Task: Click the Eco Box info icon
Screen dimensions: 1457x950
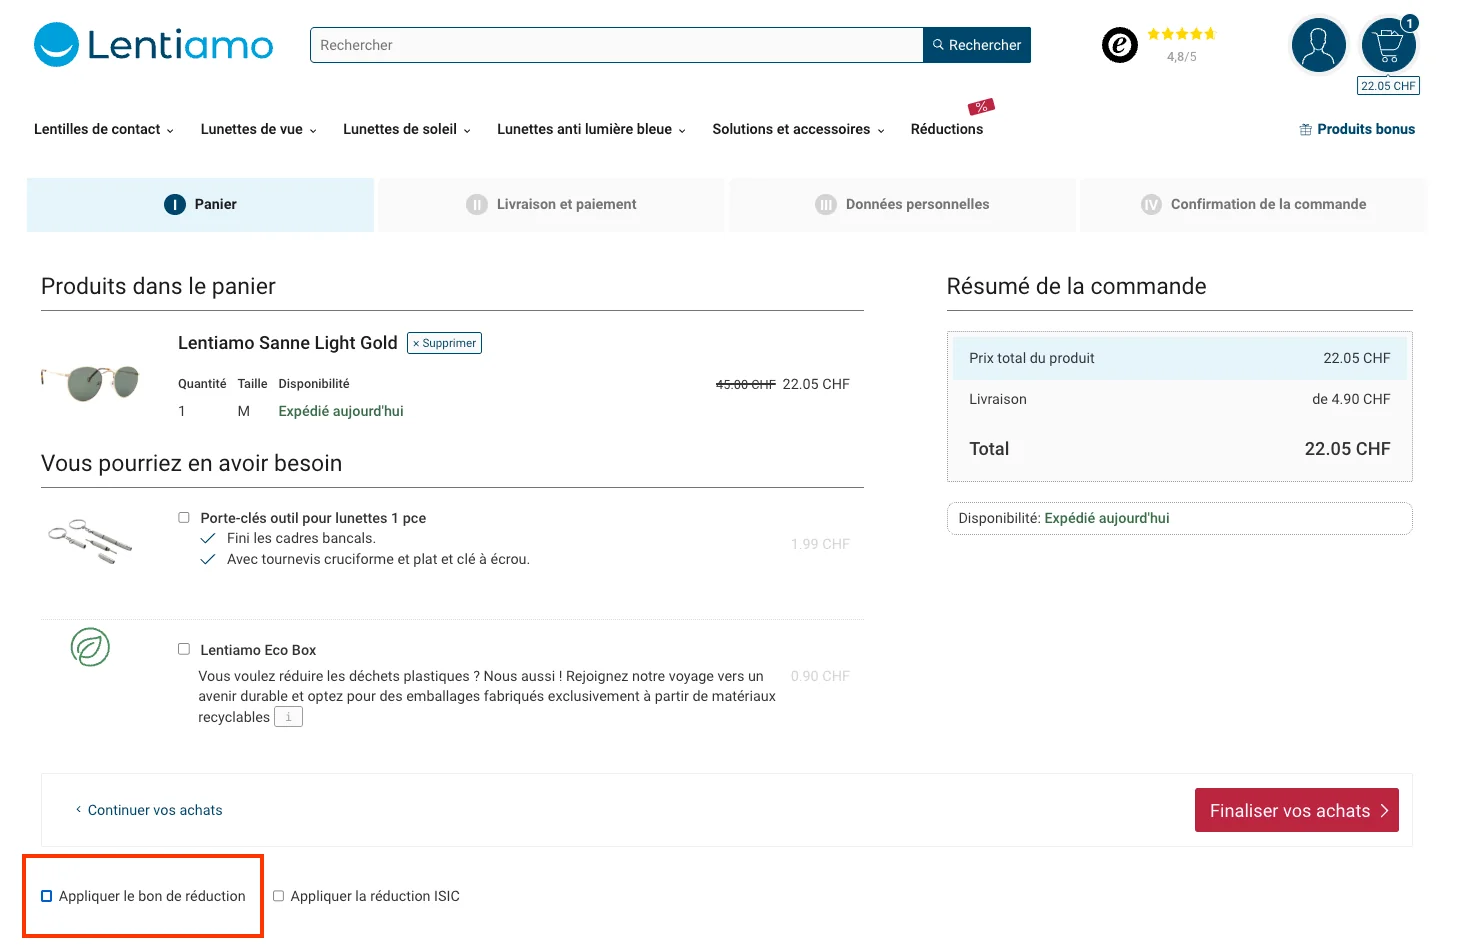Action: click(x=288, y=717)
